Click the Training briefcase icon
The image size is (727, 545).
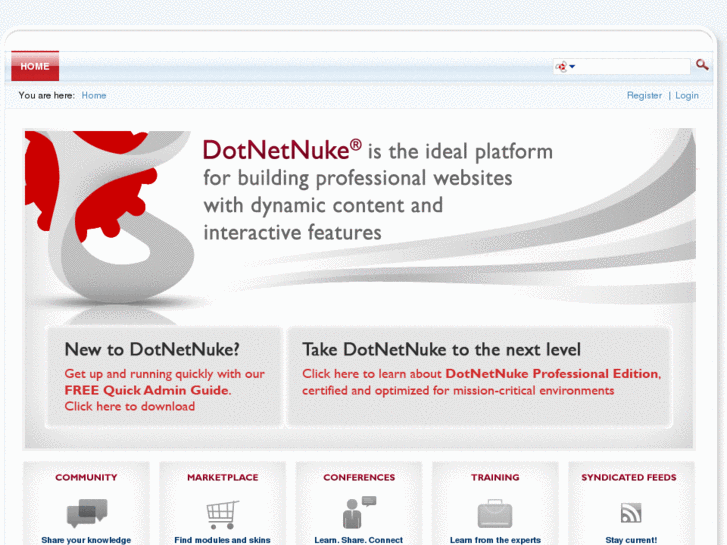click(495, 513)
